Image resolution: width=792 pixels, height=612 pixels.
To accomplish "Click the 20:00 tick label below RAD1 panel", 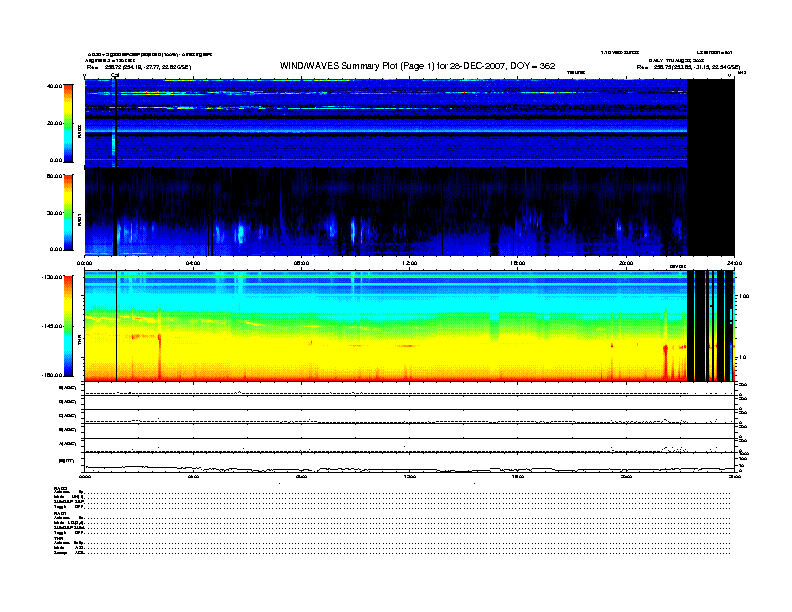I will [x=626, y=263].
